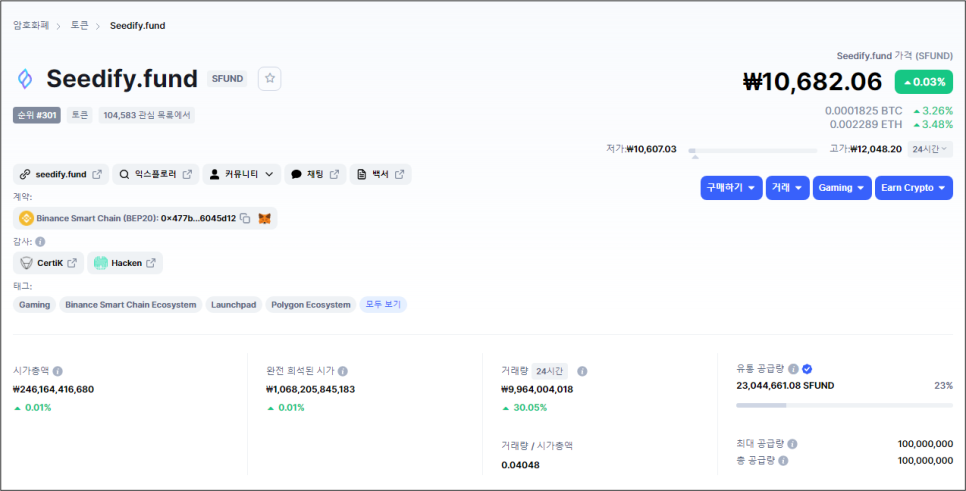
Task: Open the CertiK audit link
Action: tap(48, 263)
